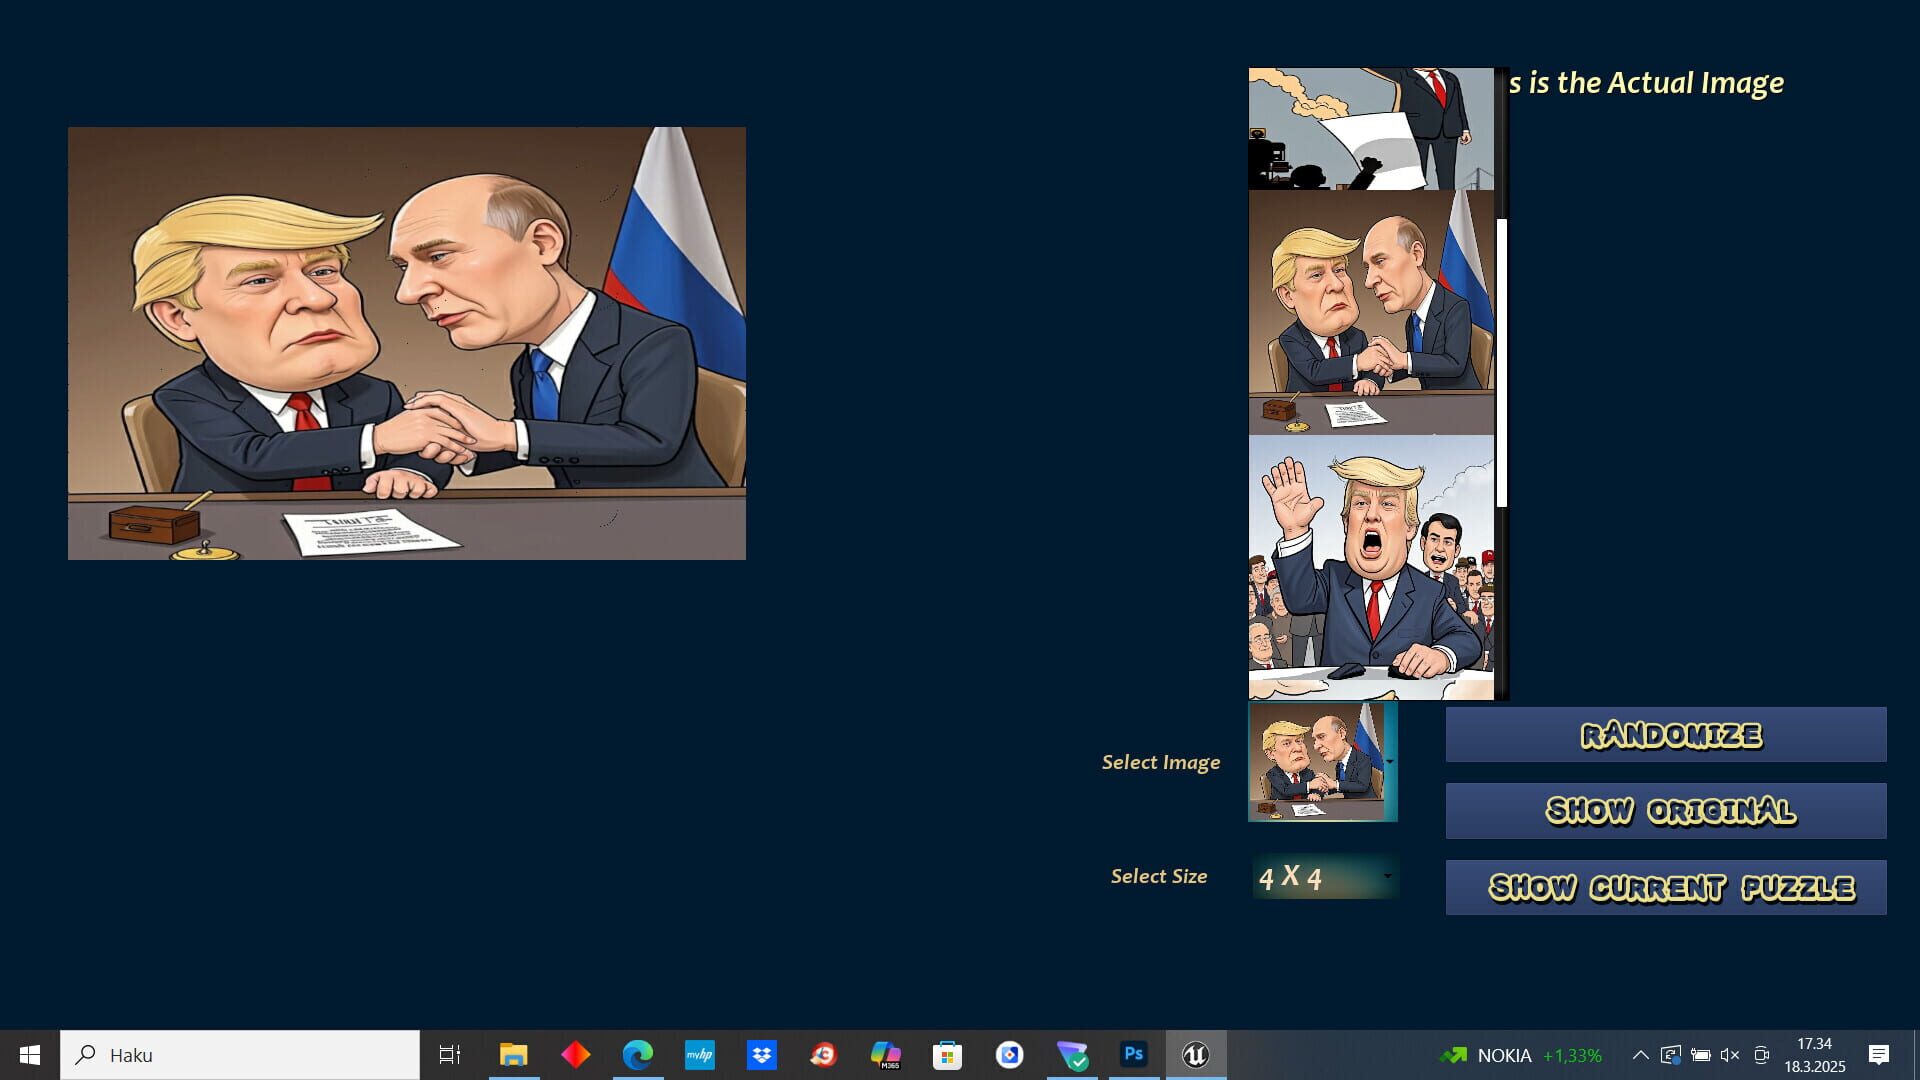Open the Microsoft Store

(948, 1054)
